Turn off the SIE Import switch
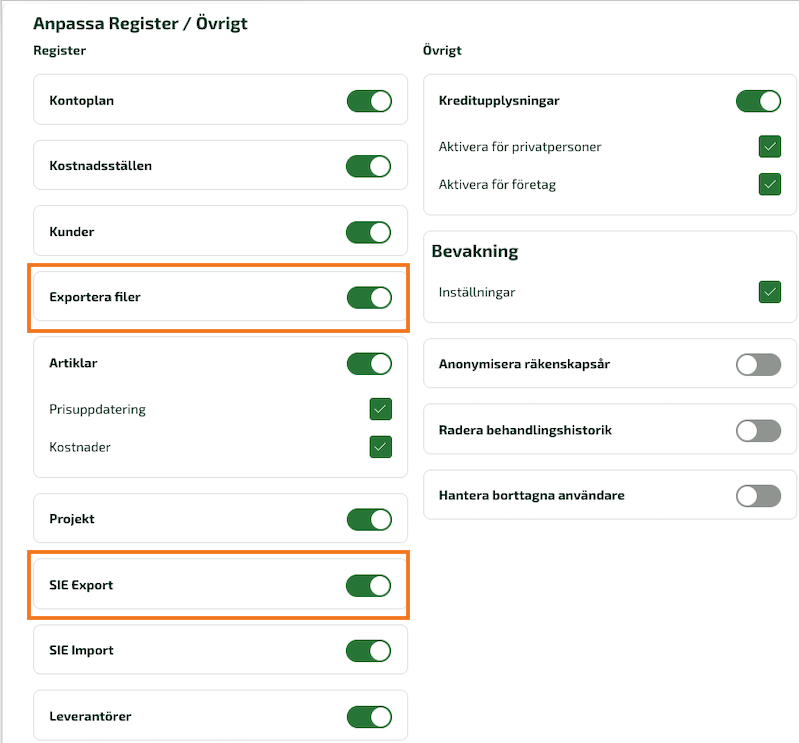The height and width of the screenshot is (743, 799). (368, 651)
